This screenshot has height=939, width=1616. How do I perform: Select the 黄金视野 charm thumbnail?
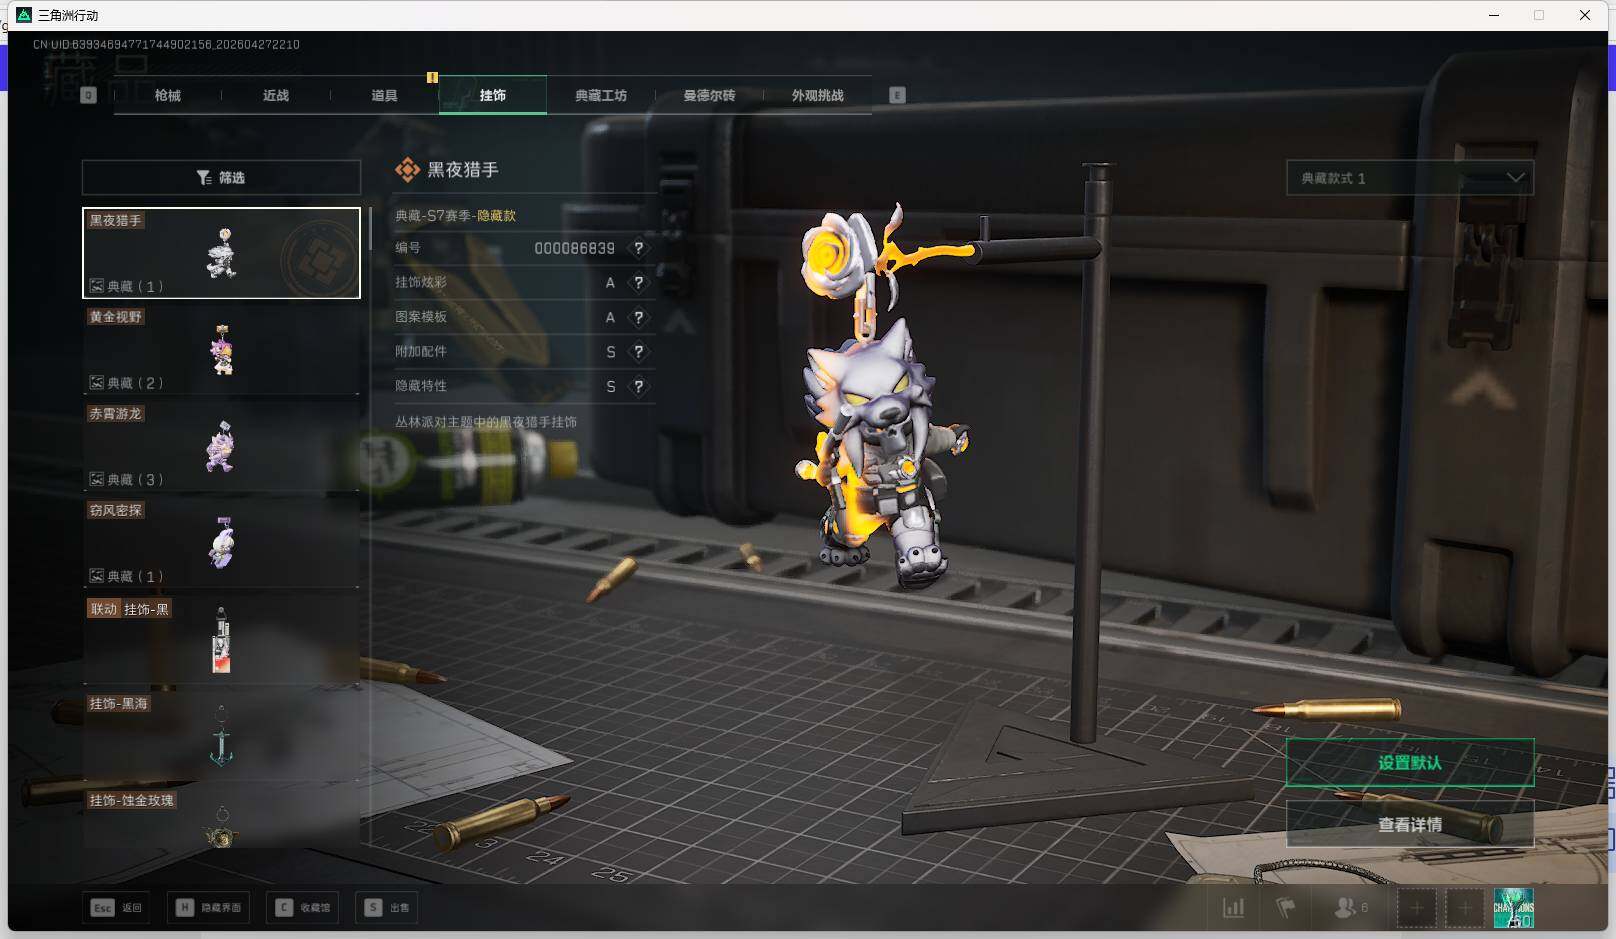(221, 350)
